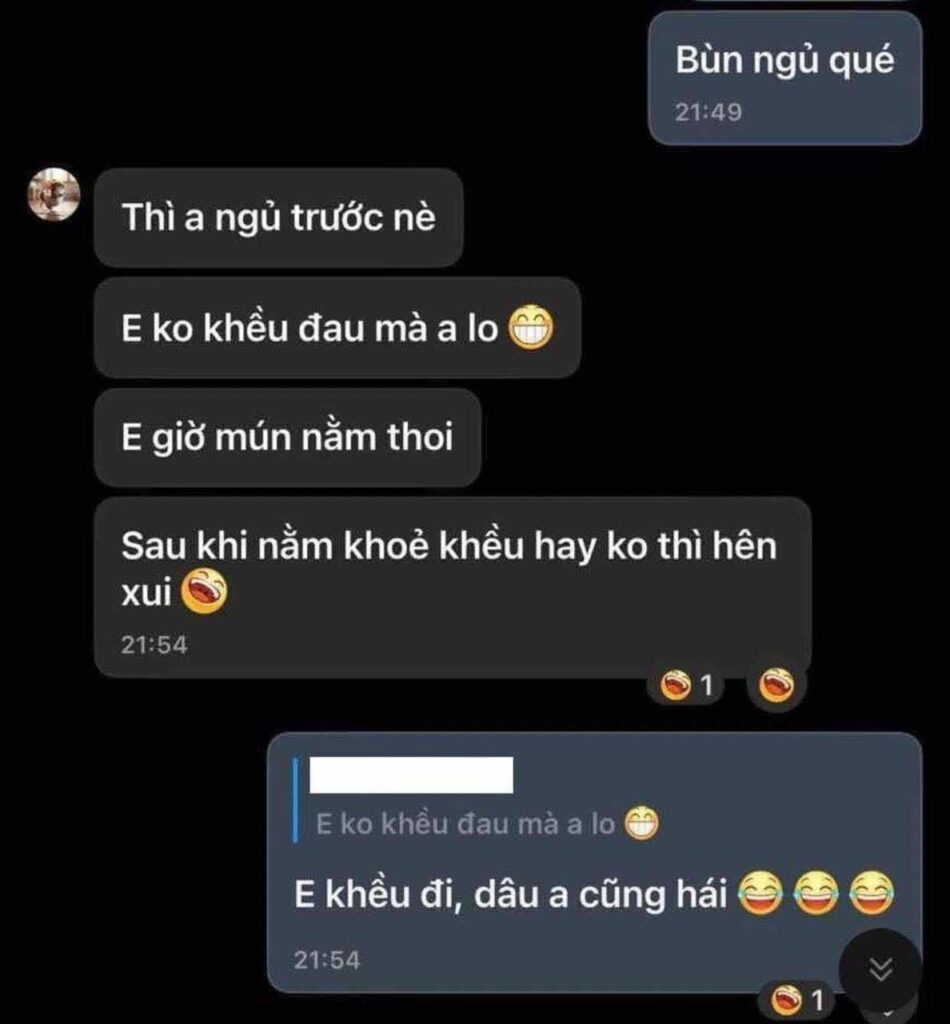Select the 'Sau khi nằm khoẻ khều' message

coord(453,587)
